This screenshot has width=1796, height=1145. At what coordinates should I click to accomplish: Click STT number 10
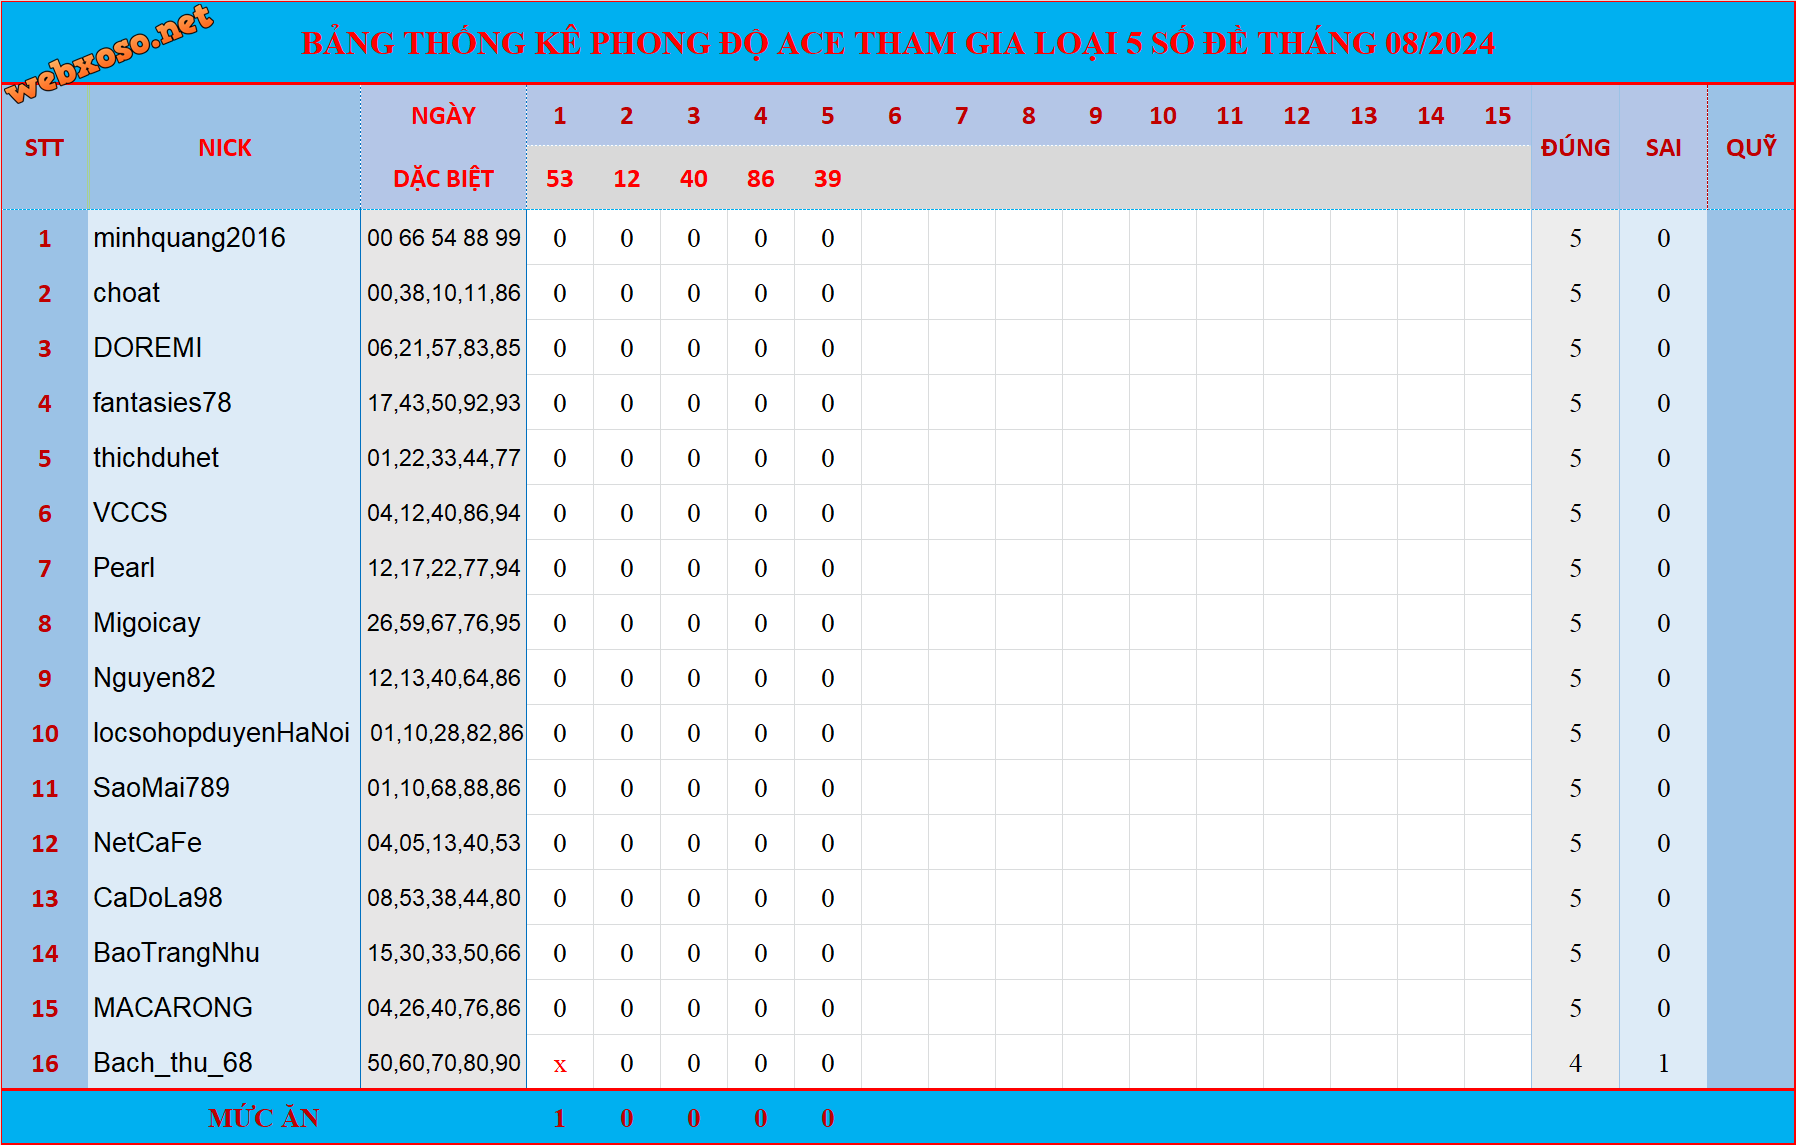(x=45, y=733)
